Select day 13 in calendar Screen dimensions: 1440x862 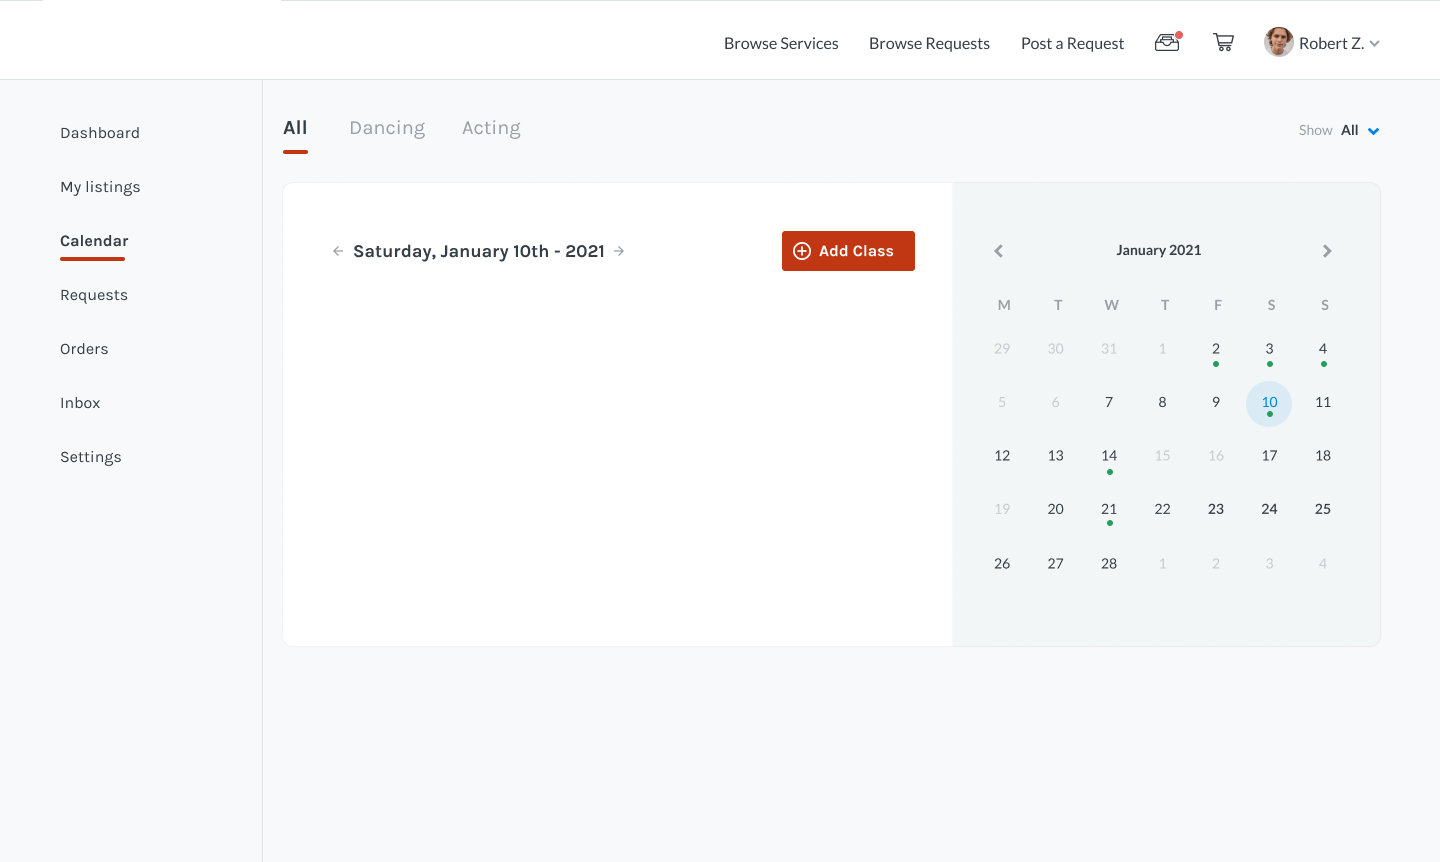(x=1055, y=455)
